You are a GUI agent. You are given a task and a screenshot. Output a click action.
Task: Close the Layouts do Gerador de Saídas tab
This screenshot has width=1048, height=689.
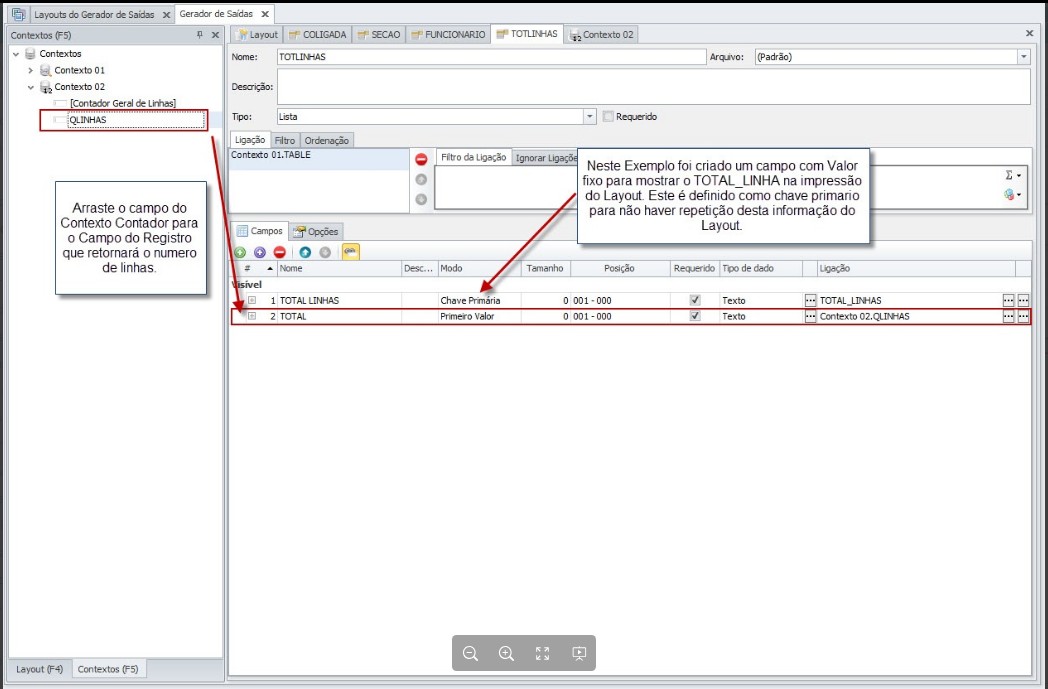click(x=166, y=14)
